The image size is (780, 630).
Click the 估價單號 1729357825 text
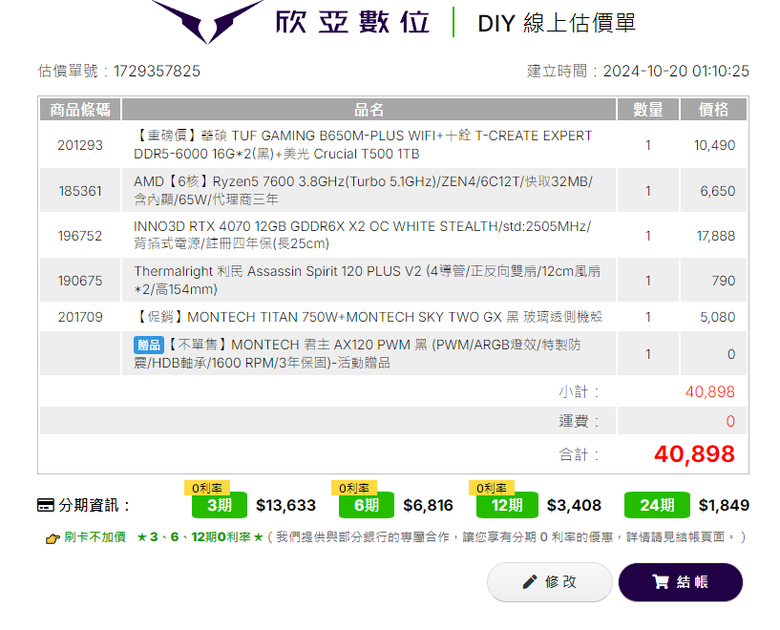(x=119, y=71)
